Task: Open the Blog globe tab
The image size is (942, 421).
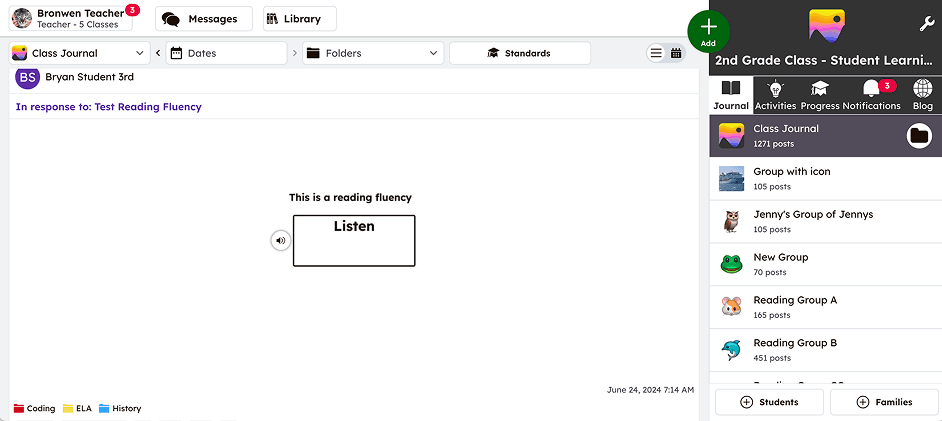Action: pyautogui.click(x=922, y=94)
